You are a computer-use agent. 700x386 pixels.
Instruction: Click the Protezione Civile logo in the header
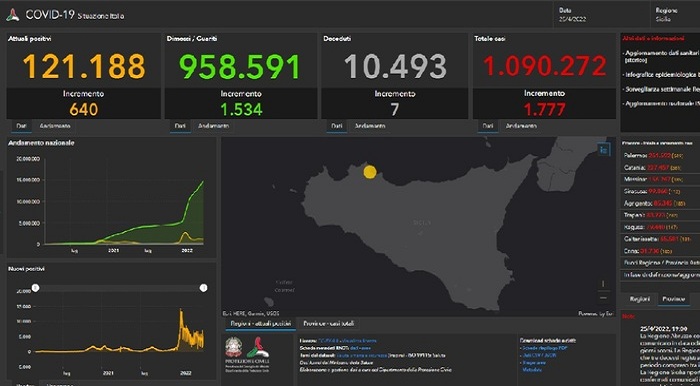pyautogui.click(x=12, y=15)
